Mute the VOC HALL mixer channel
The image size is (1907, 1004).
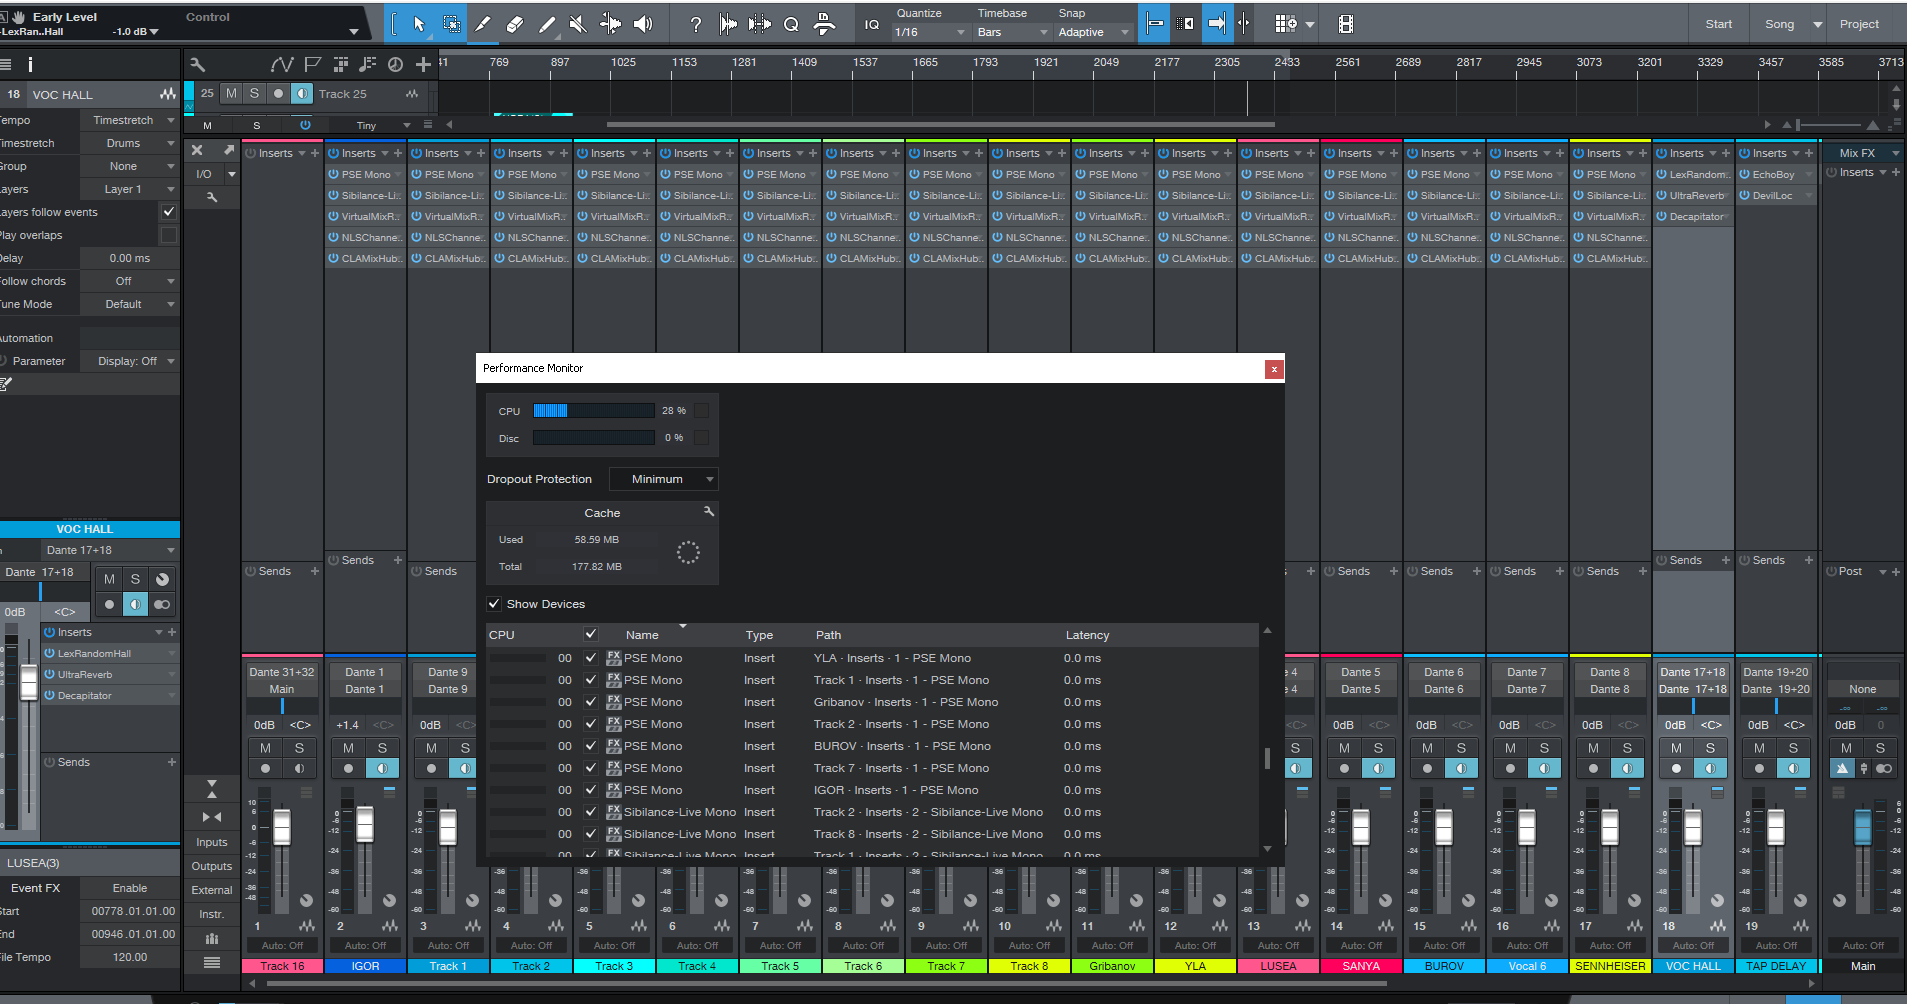pos(1676,748)
